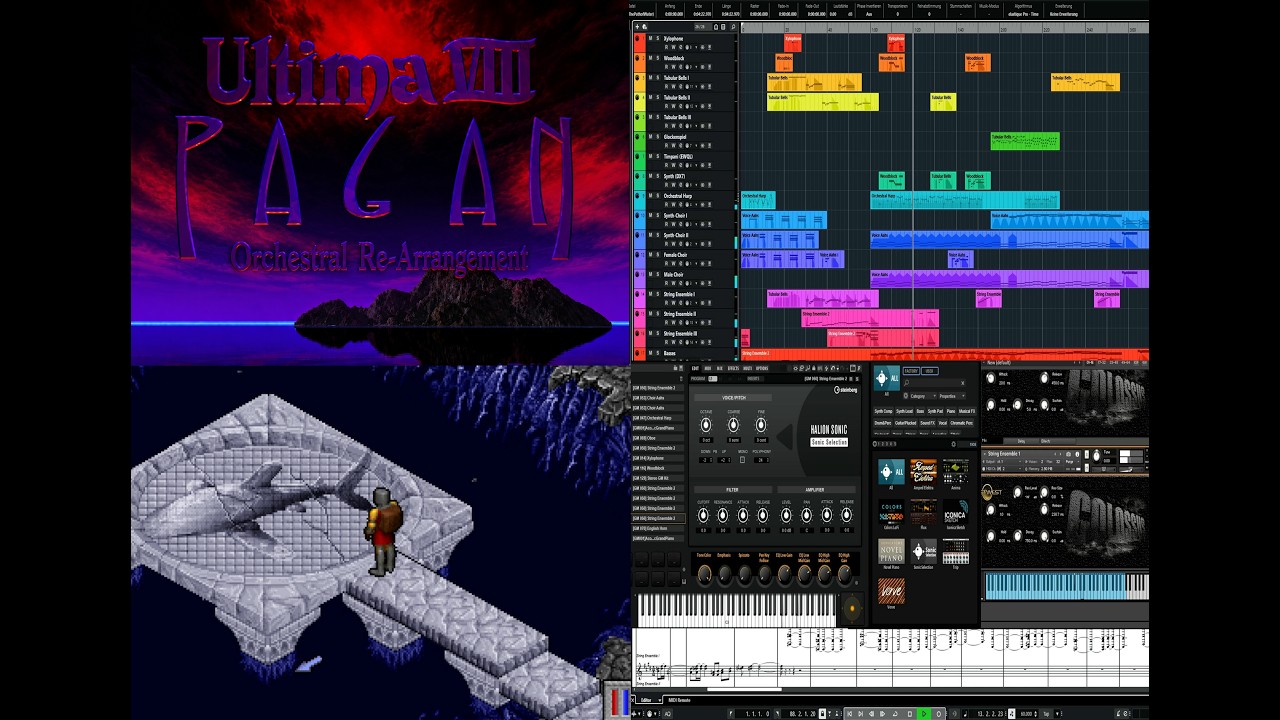
Task: Adjust the Filter Cutoff knob
Action: point(704,514)
